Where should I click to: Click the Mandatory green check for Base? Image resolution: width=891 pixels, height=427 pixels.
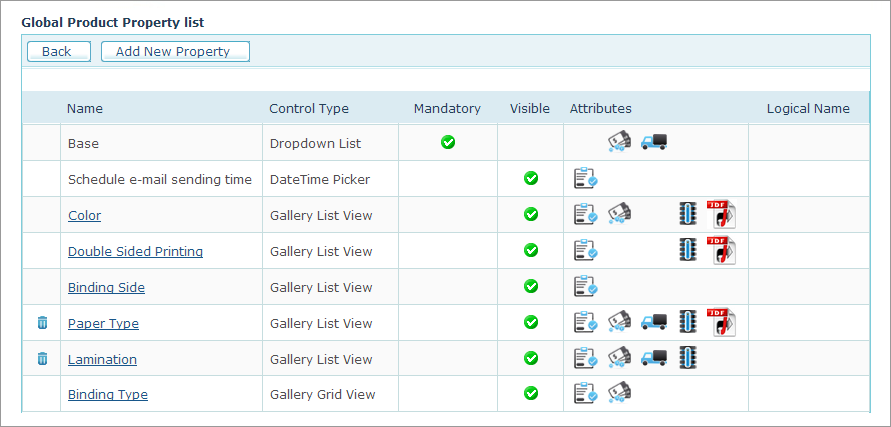pyautogui.click(x=448, y=142)
